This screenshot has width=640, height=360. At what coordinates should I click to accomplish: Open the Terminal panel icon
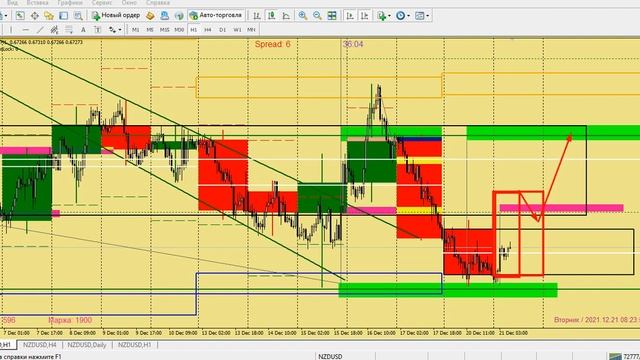(x=63, y=16)
